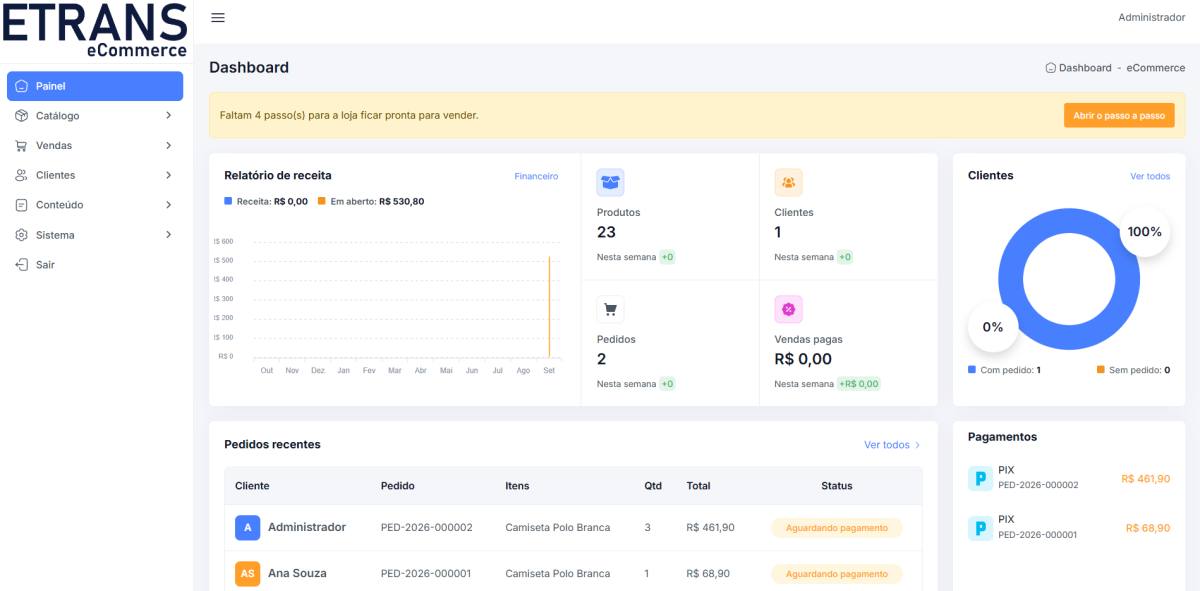Open the Administrador user menu
This screenshot has height=591, width=1200.
[x=1151, y=18]
